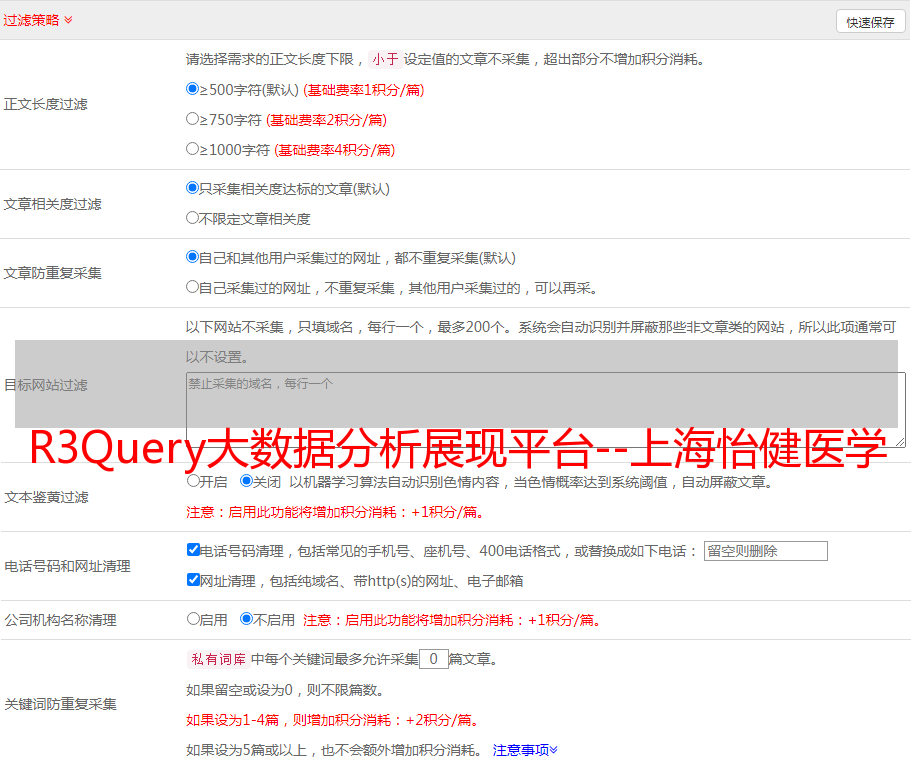Click the 文本鉴黄过滤 row label
Image resolution: width=912 pixels, height=768 pixels.
pyautogui.click(x=47, y=497)
